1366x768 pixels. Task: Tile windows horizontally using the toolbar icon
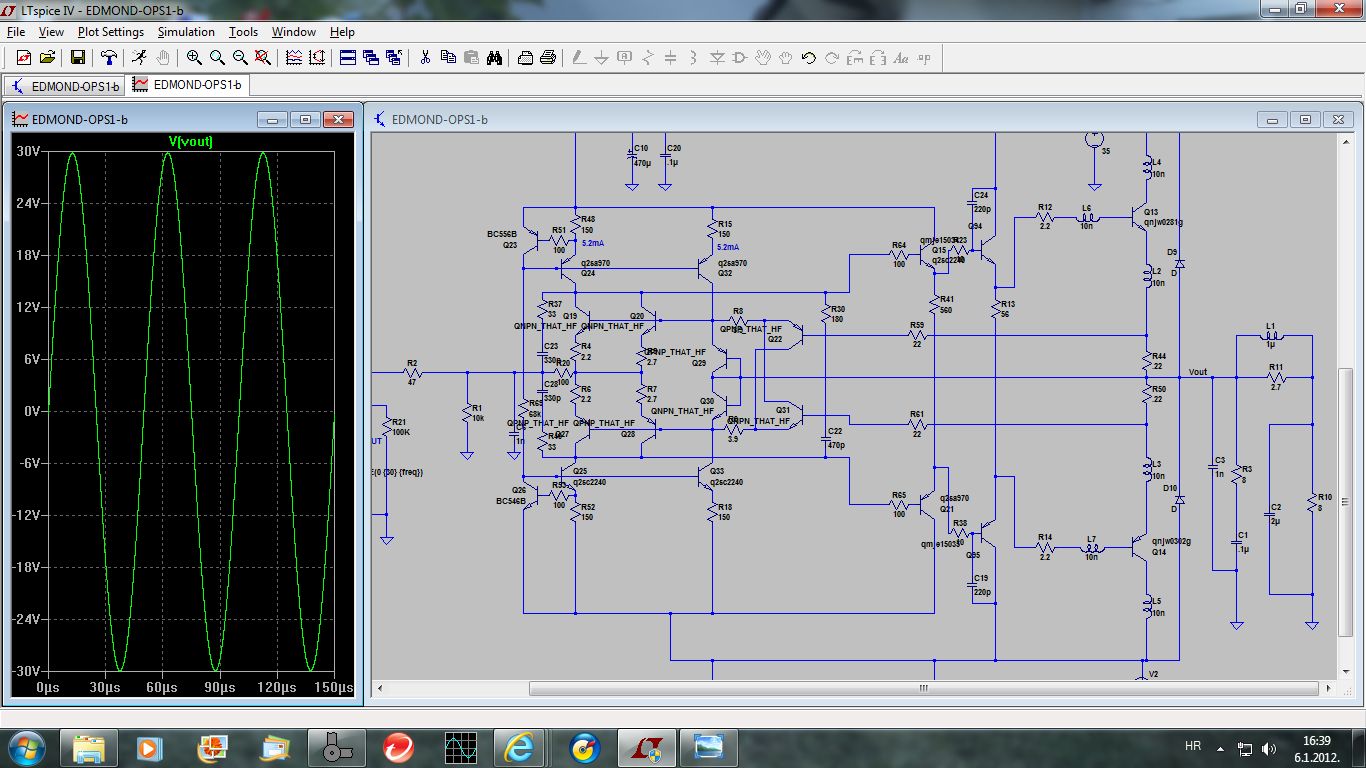(348, 58)
